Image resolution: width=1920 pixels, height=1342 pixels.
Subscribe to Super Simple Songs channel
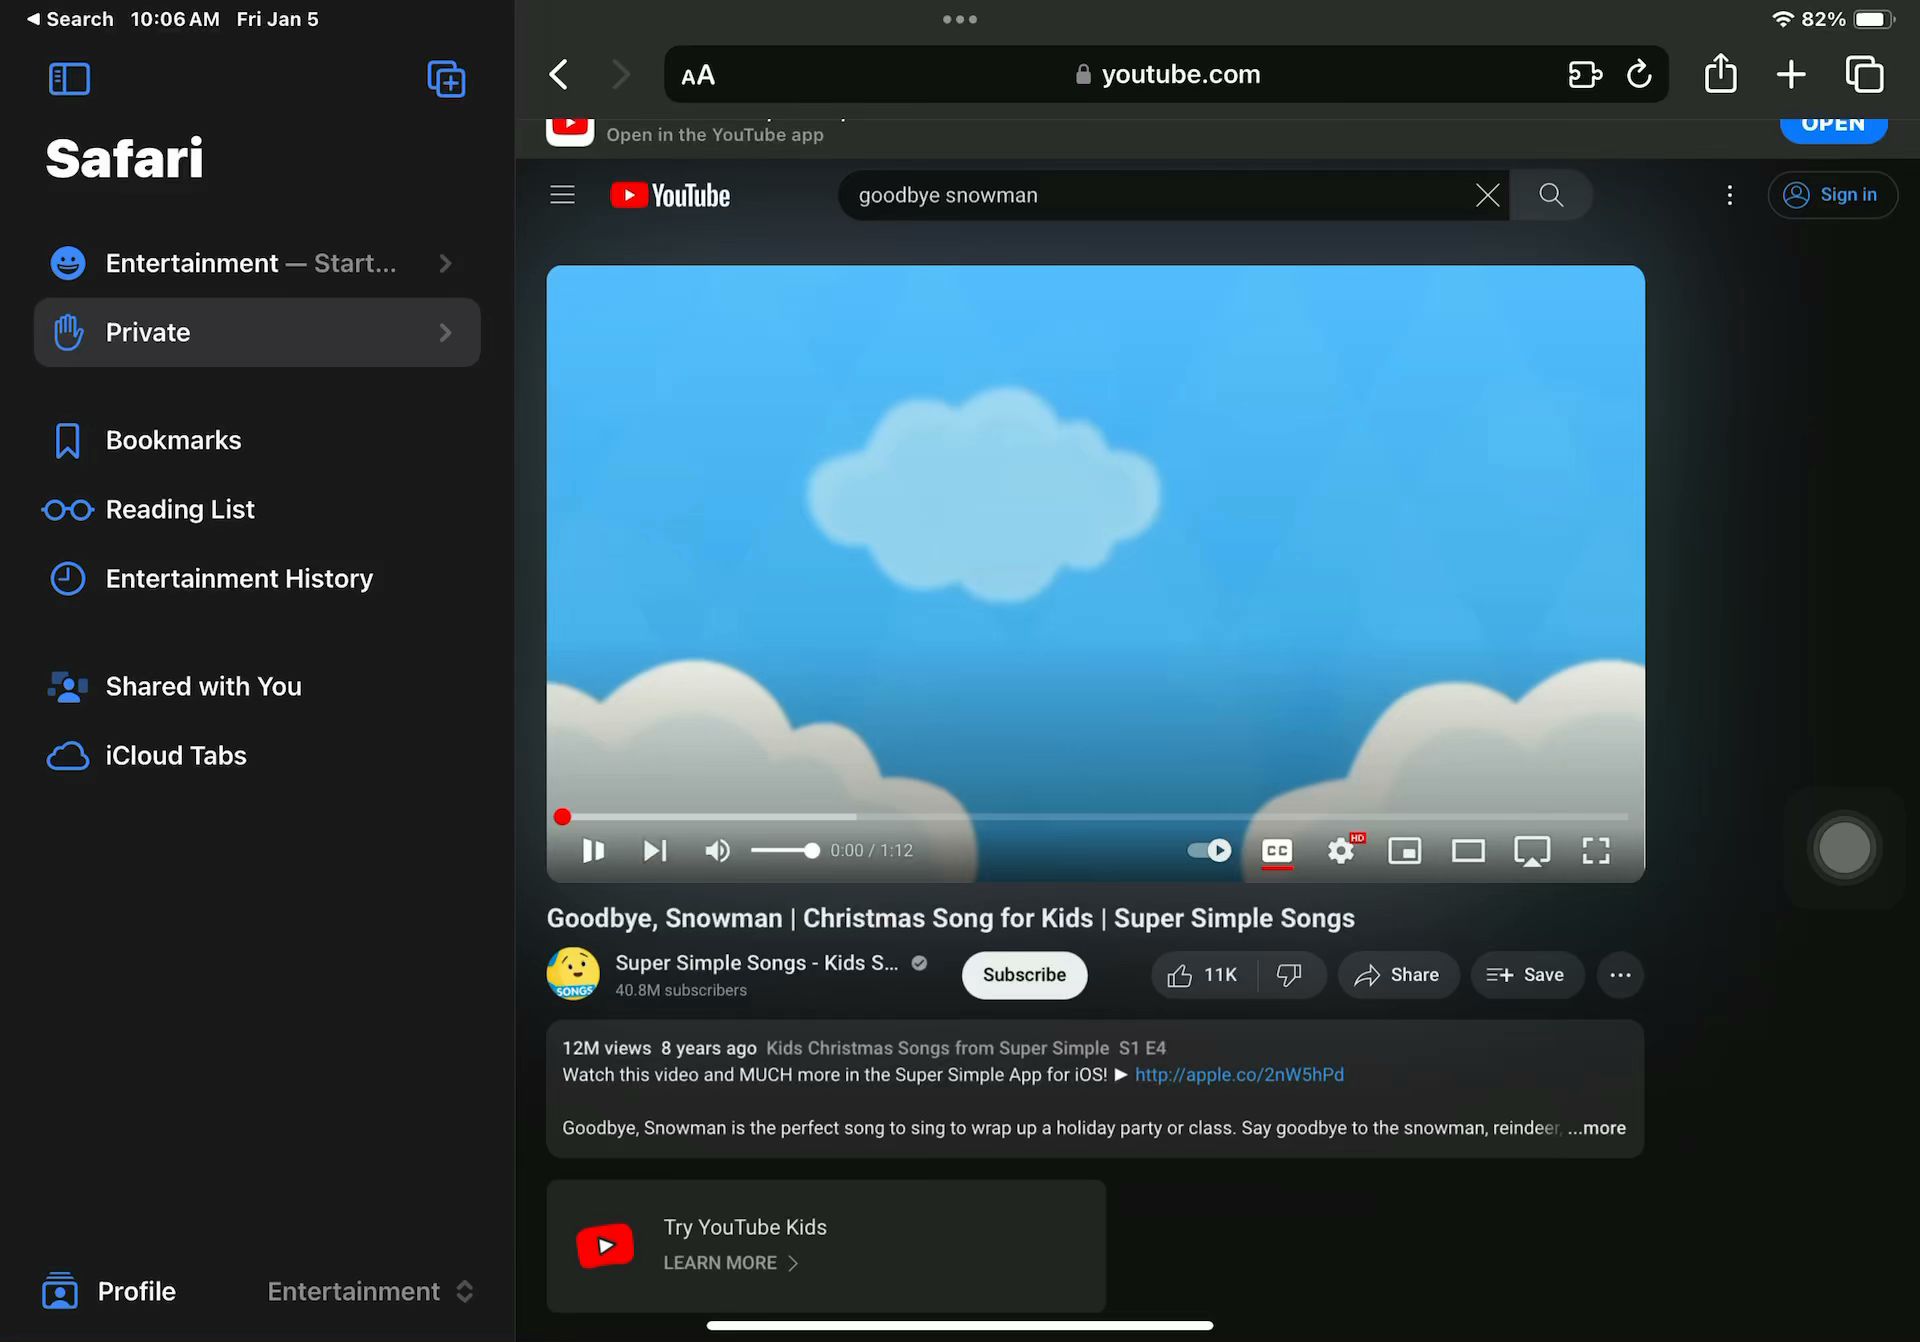pyautogui.click(x=1024, y=975)
